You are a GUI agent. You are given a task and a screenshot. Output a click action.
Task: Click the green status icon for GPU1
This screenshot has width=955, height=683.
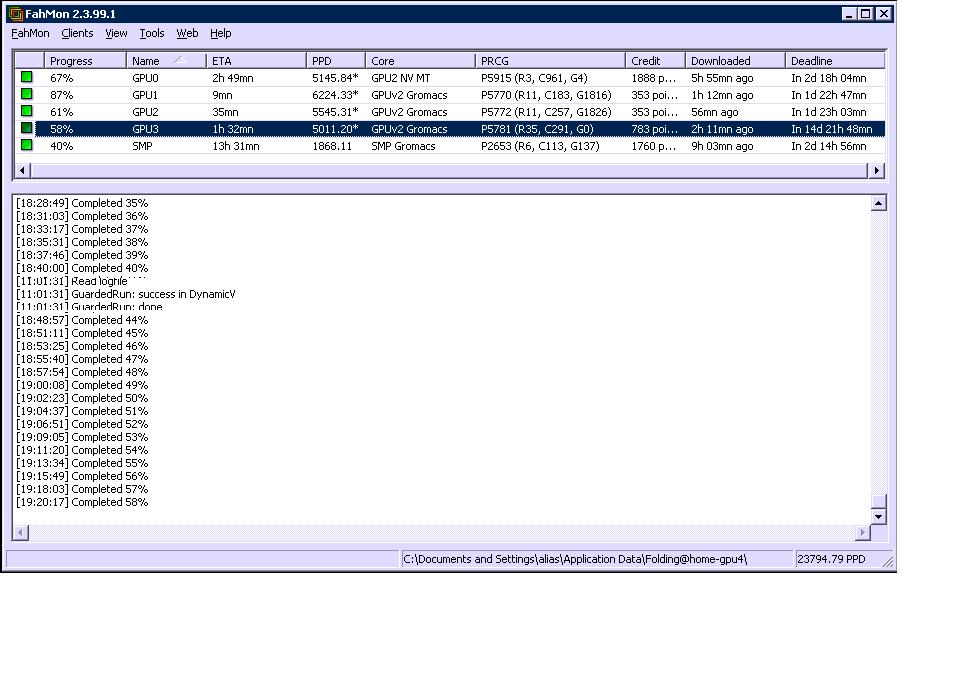point(26,94)
